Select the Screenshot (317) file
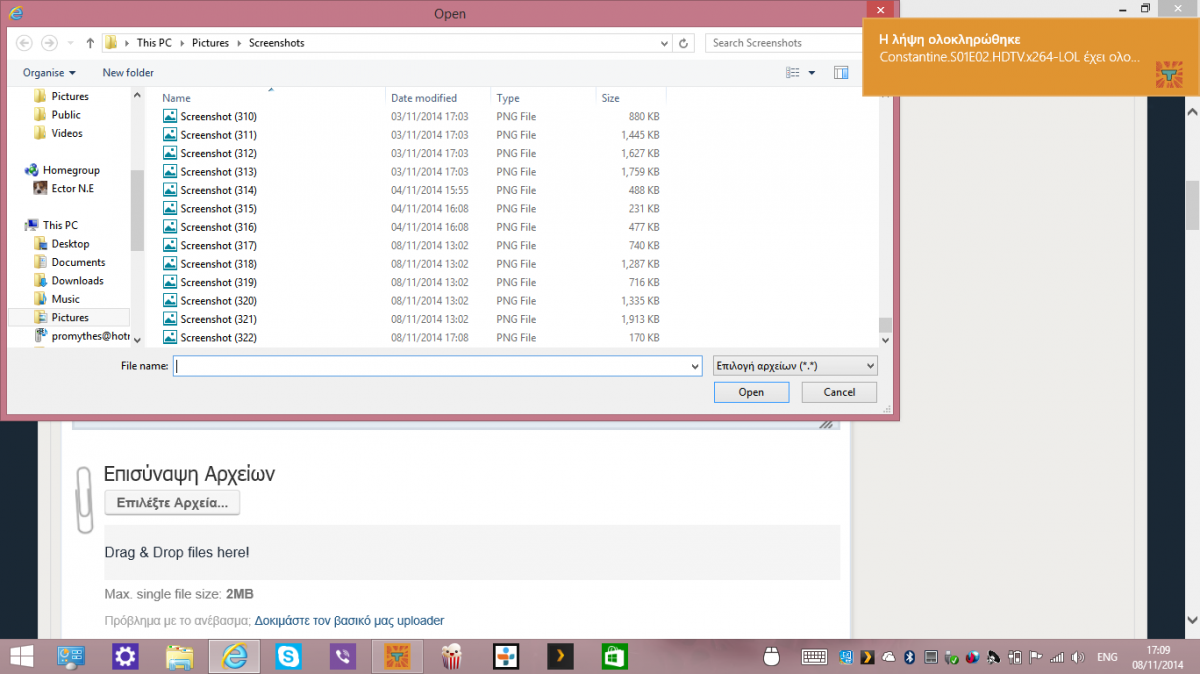 pyautogui.click(x=218, y=245)
